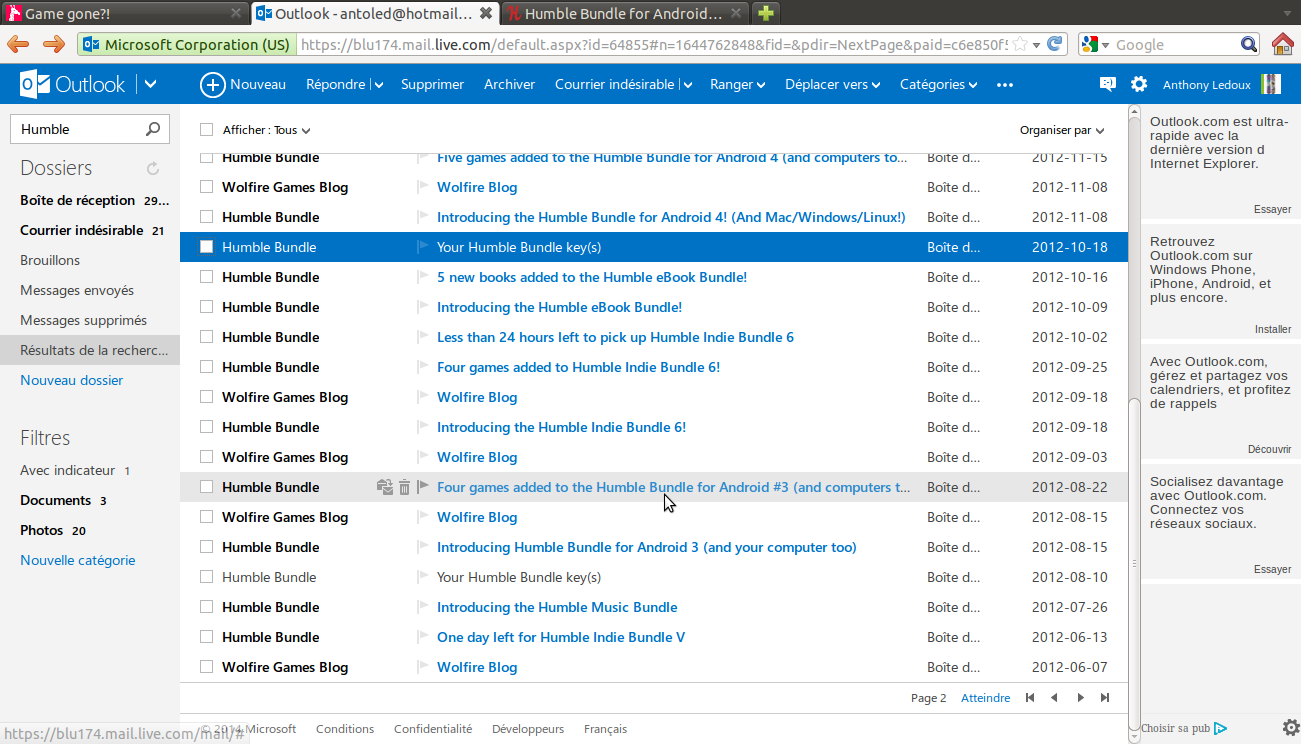Click the Outlook logo
The image size is (1301, 744).
[73, 84]
